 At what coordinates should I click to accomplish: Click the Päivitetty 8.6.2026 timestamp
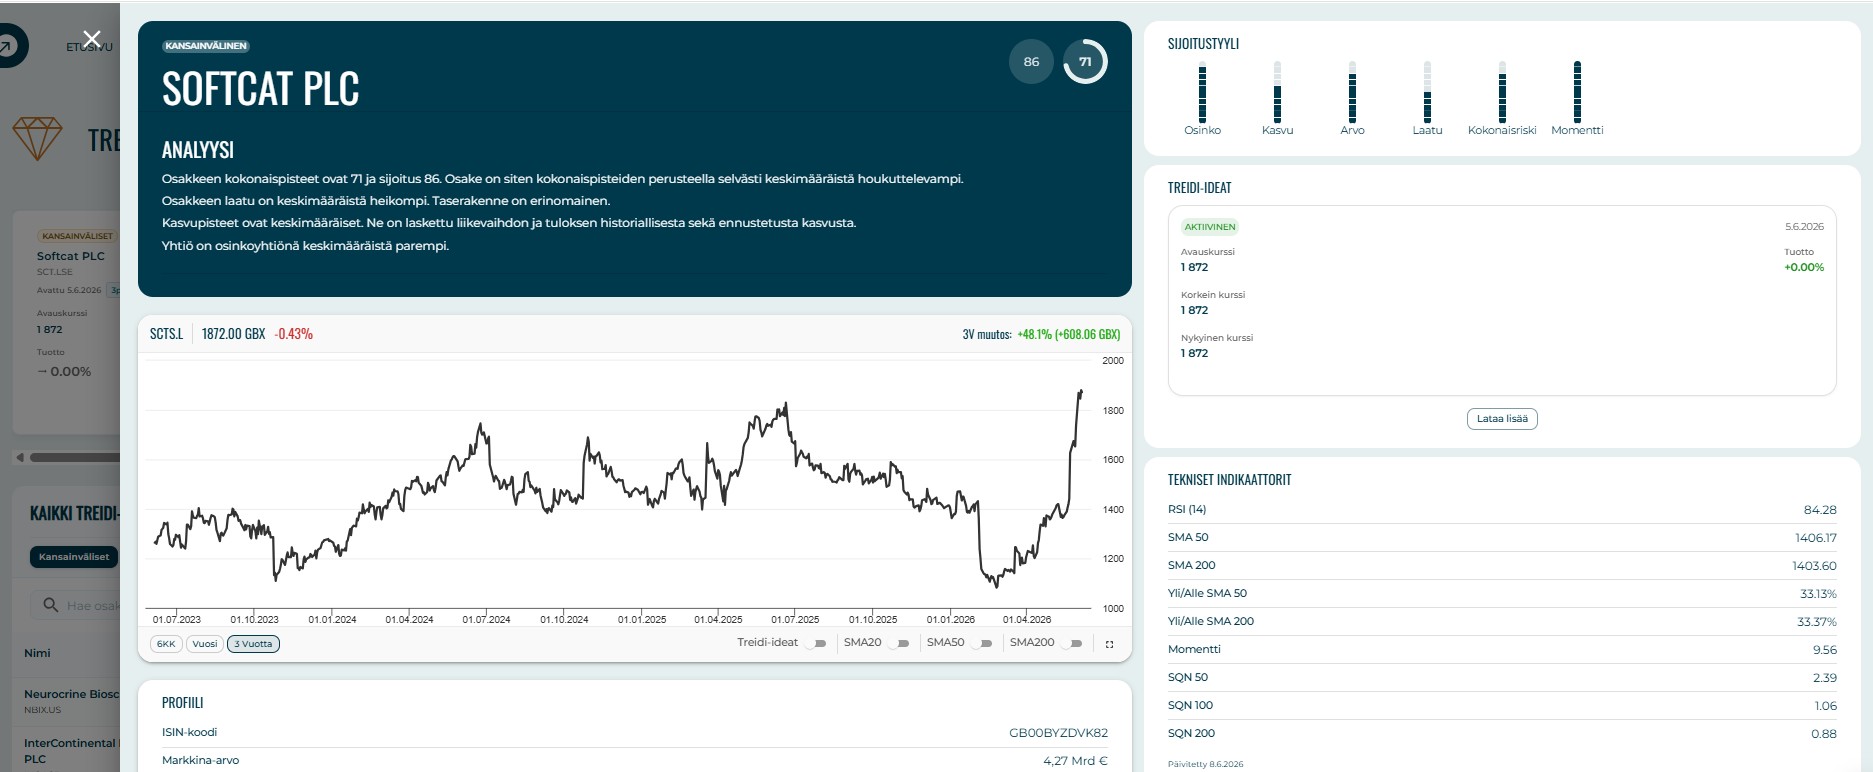(1205, 764)
